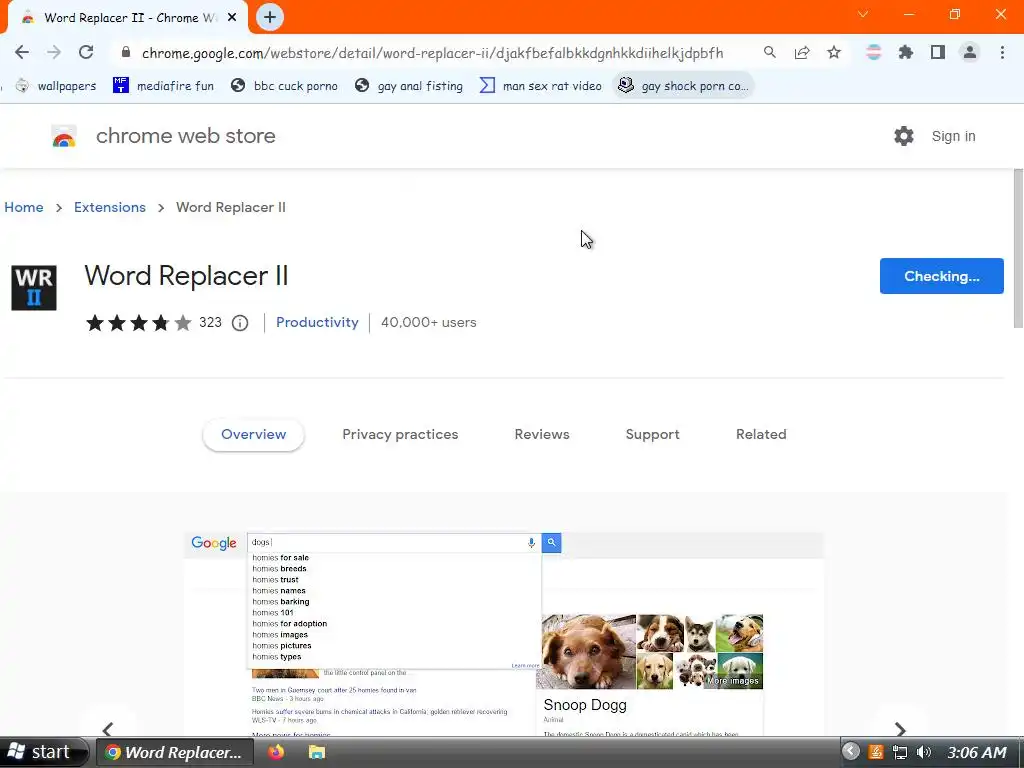1024x768 pixels.
Task: Open Chrome's three-dot menu
Action: tap(1002, 52)
